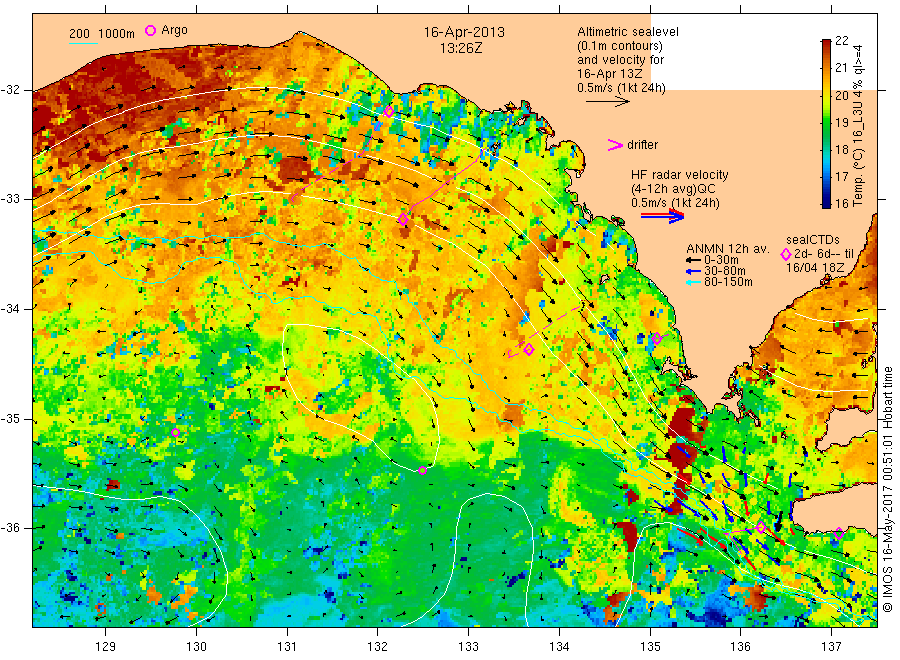Click the '80-150m' depth label

(728, 282)
